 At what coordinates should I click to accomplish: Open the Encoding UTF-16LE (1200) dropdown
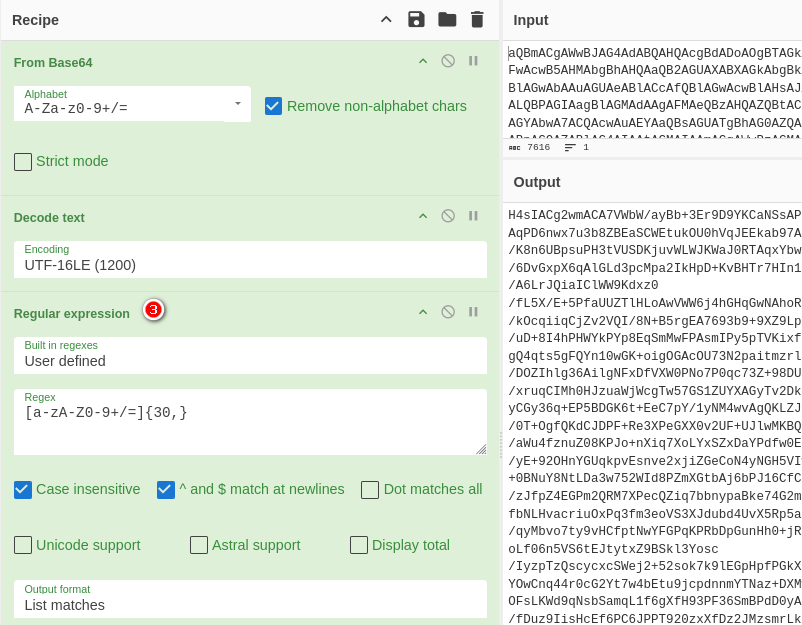(x=250, y=259)
